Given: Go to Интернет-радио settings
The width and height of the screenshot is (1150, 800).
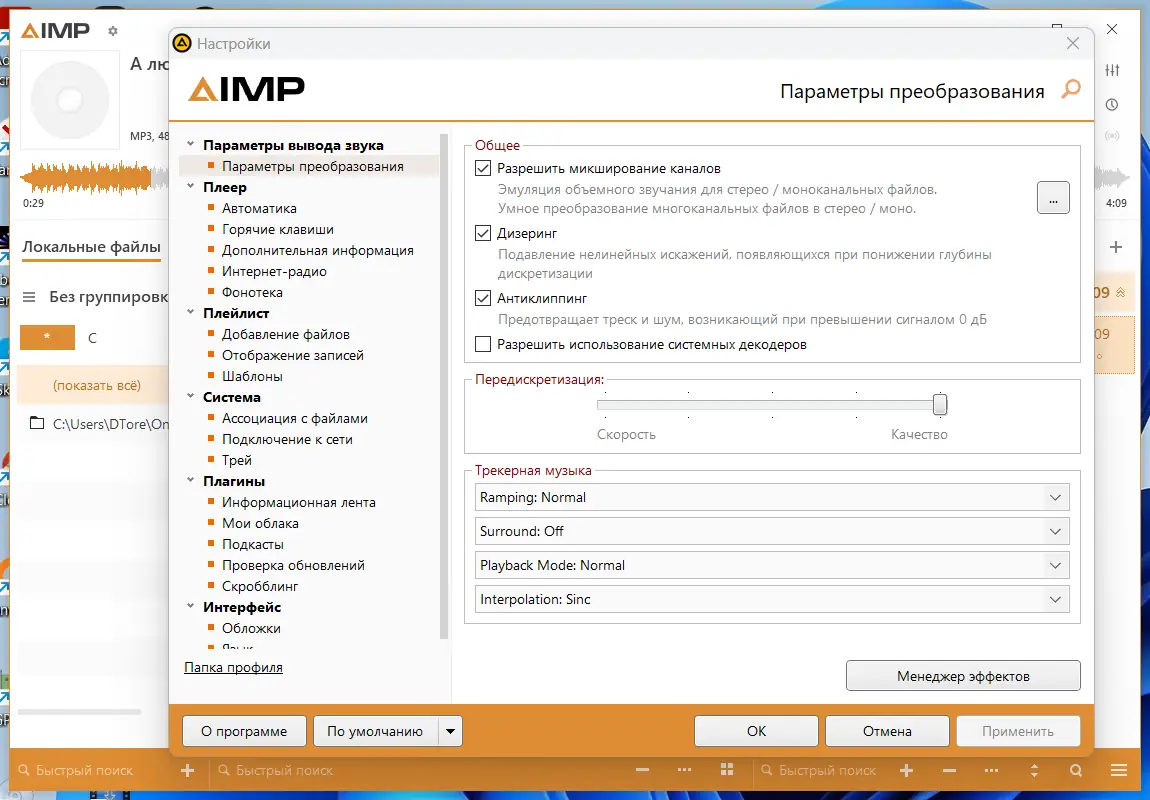Looking at the screenshot, I should tap(274, 271).
